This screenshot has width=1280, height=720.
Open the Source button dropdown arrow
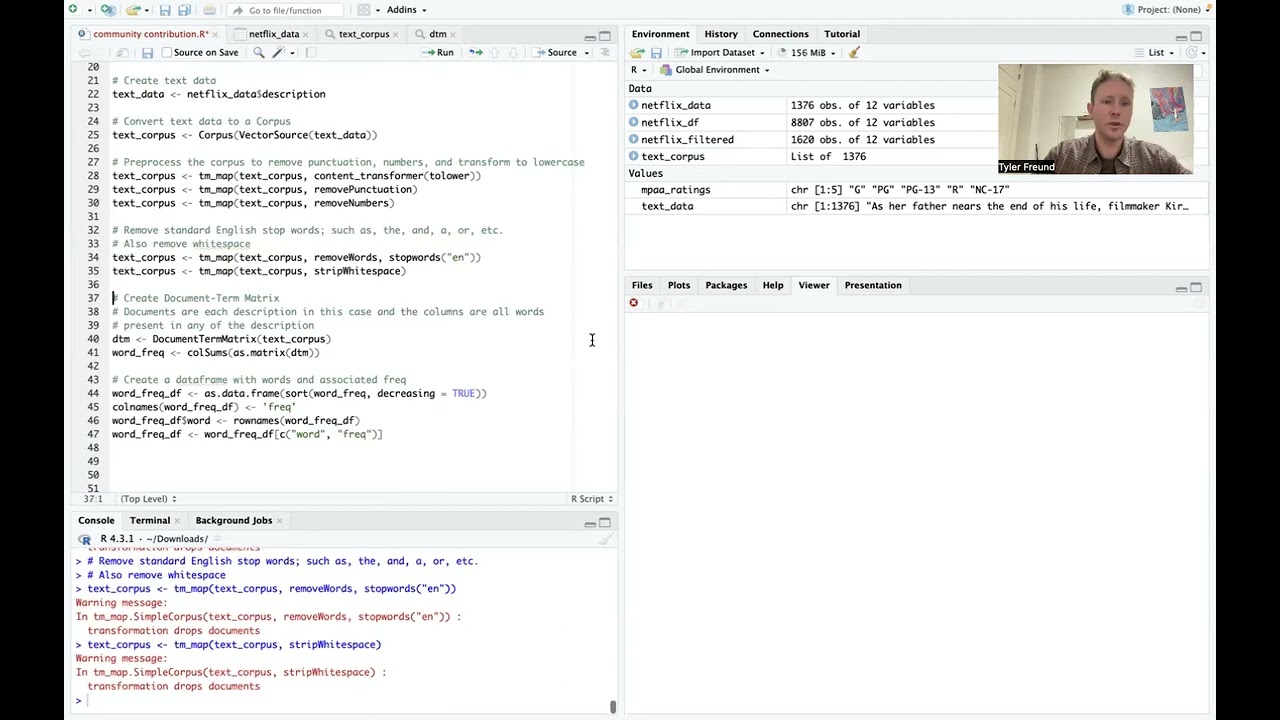point(585,52)
